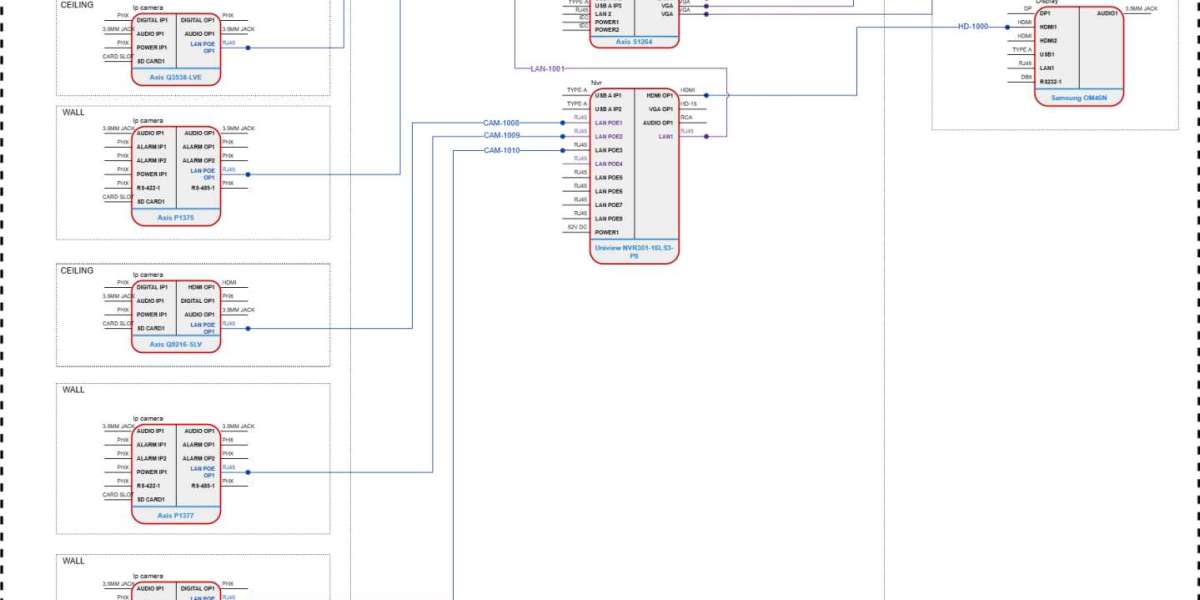Viewport: 1200px width, 600px height.
Task: Select the Uniview NVR301-16LS3-P8 label
Action: pos(633,250)
